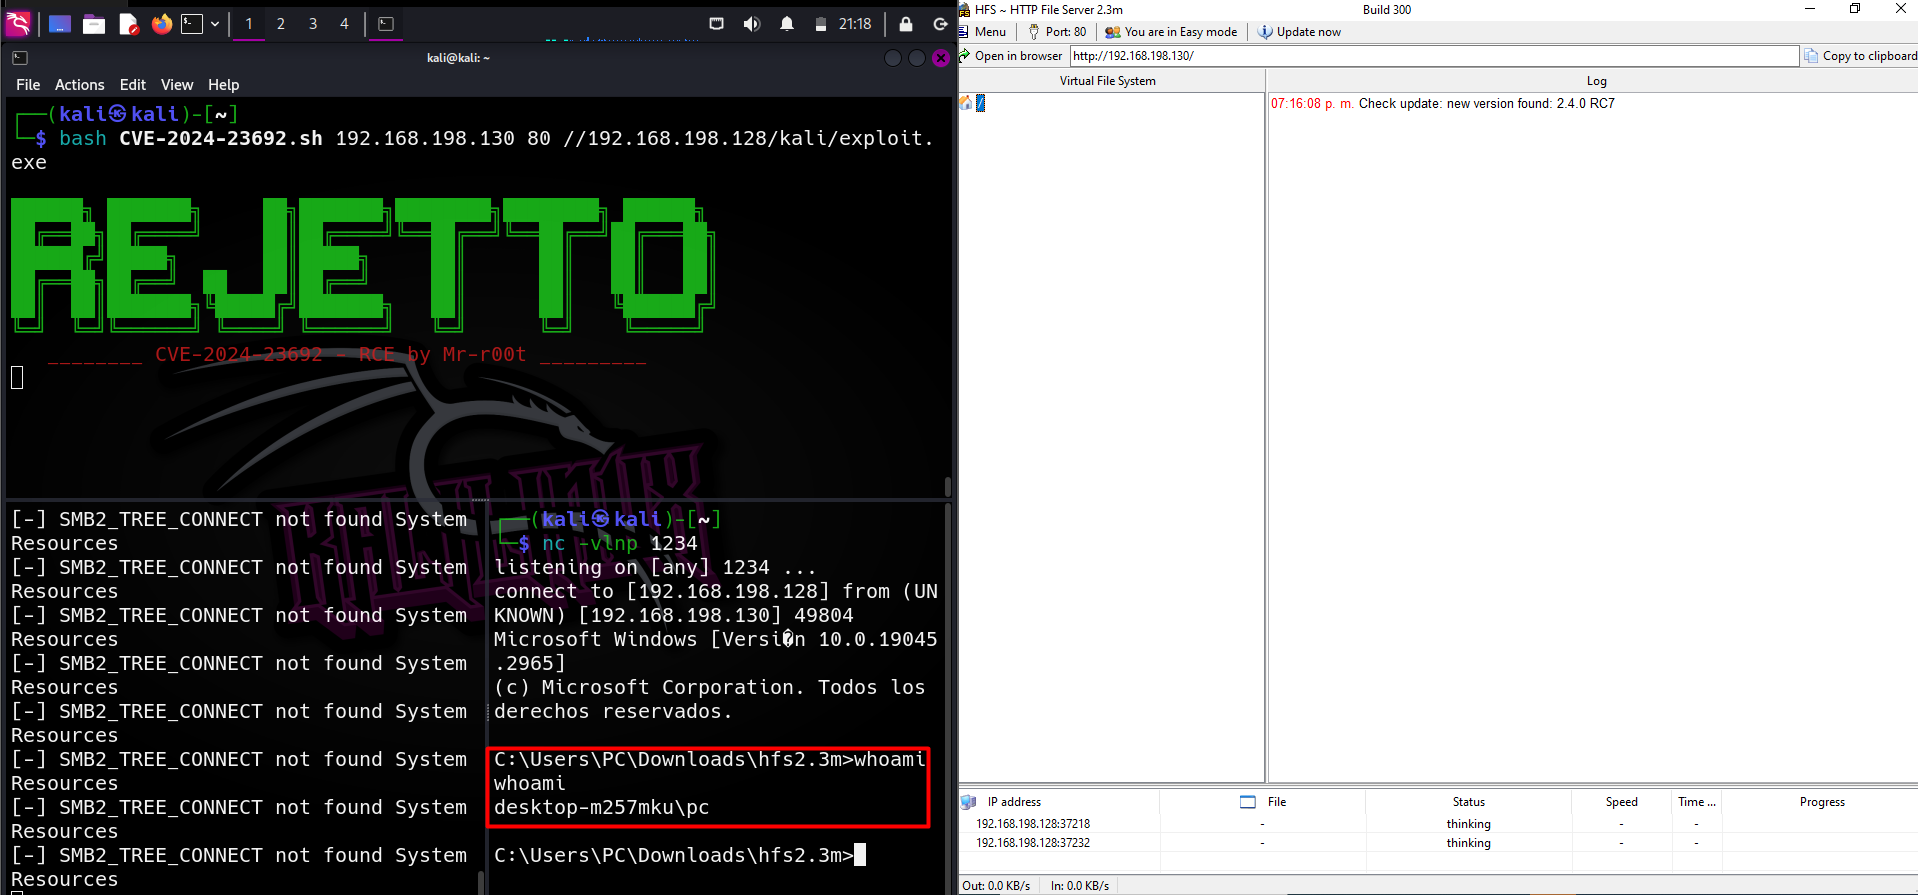Click the Speed column header
The height and width of the screenshot is (895, 1918).
[x=1621, y=802]
